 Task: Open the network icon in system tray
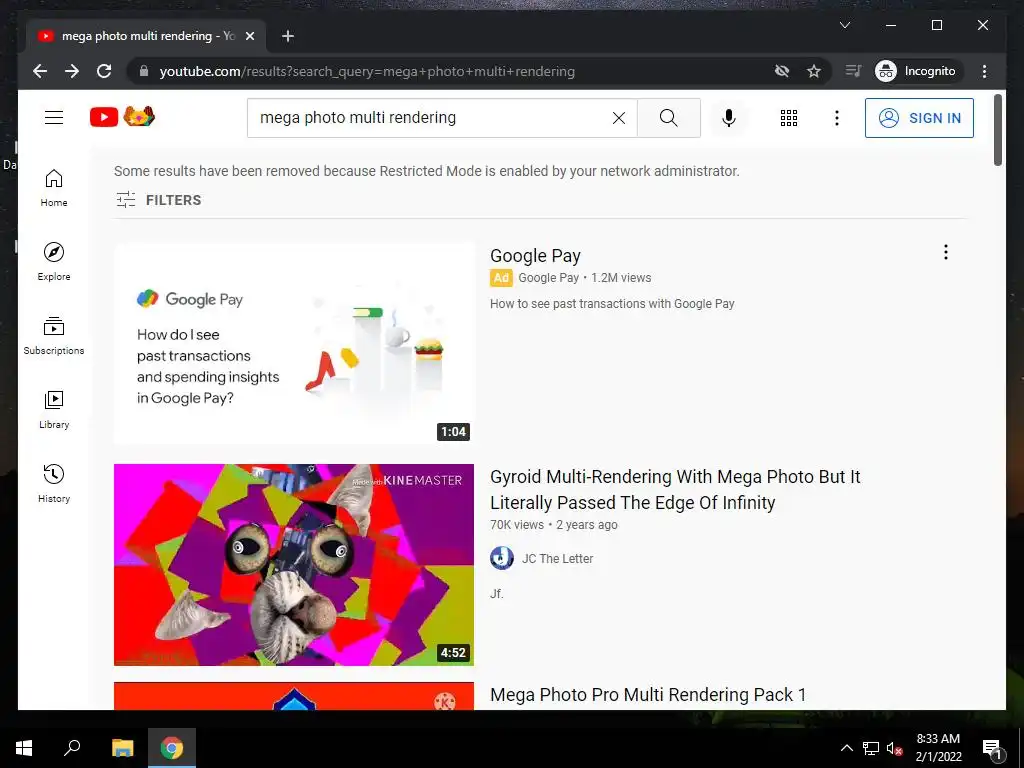[x=871, y=748]
